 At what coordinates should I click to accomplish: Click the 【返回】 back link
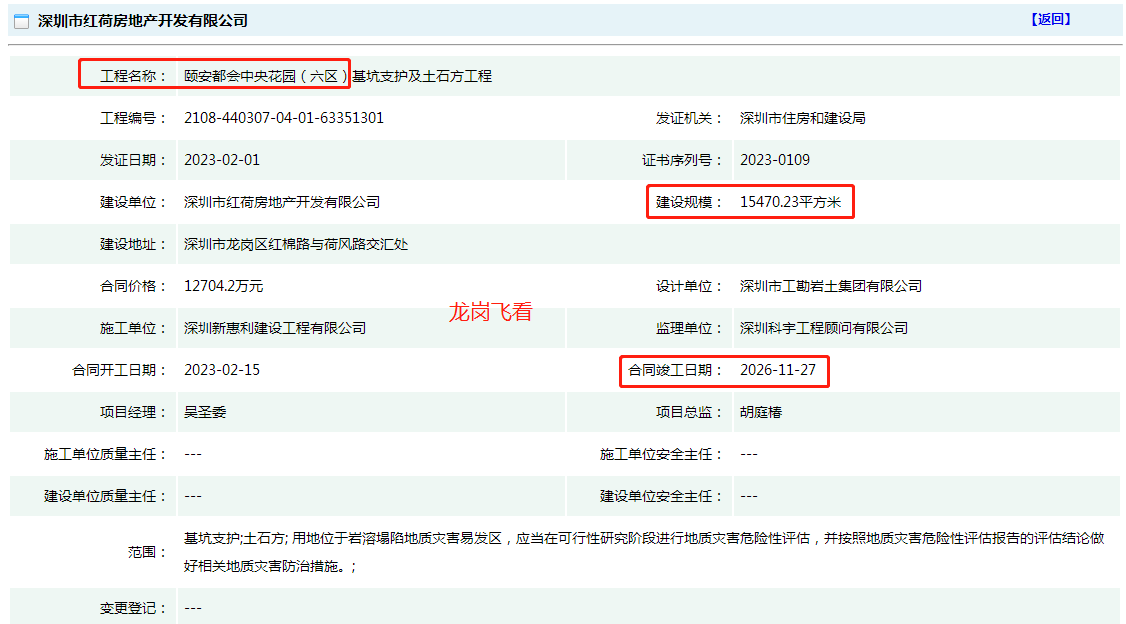click(x=1050, y=19)
